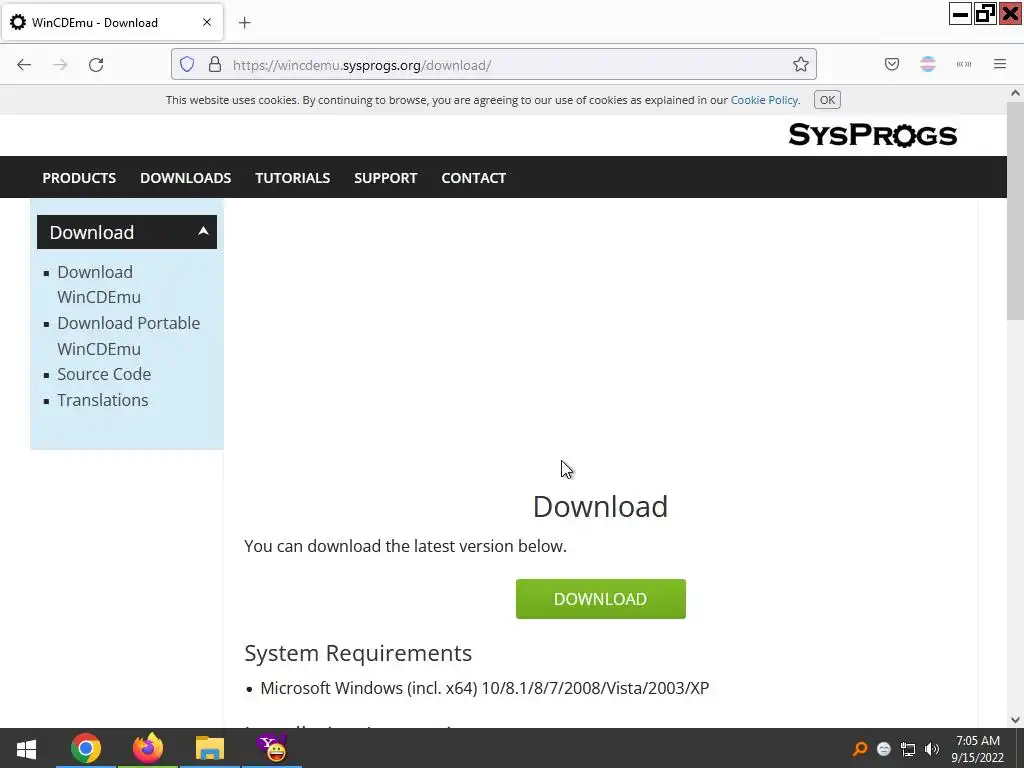The image size is (1024, 768).
Task: Open the Cookie Policy link
Action: (x=764, y=100)
